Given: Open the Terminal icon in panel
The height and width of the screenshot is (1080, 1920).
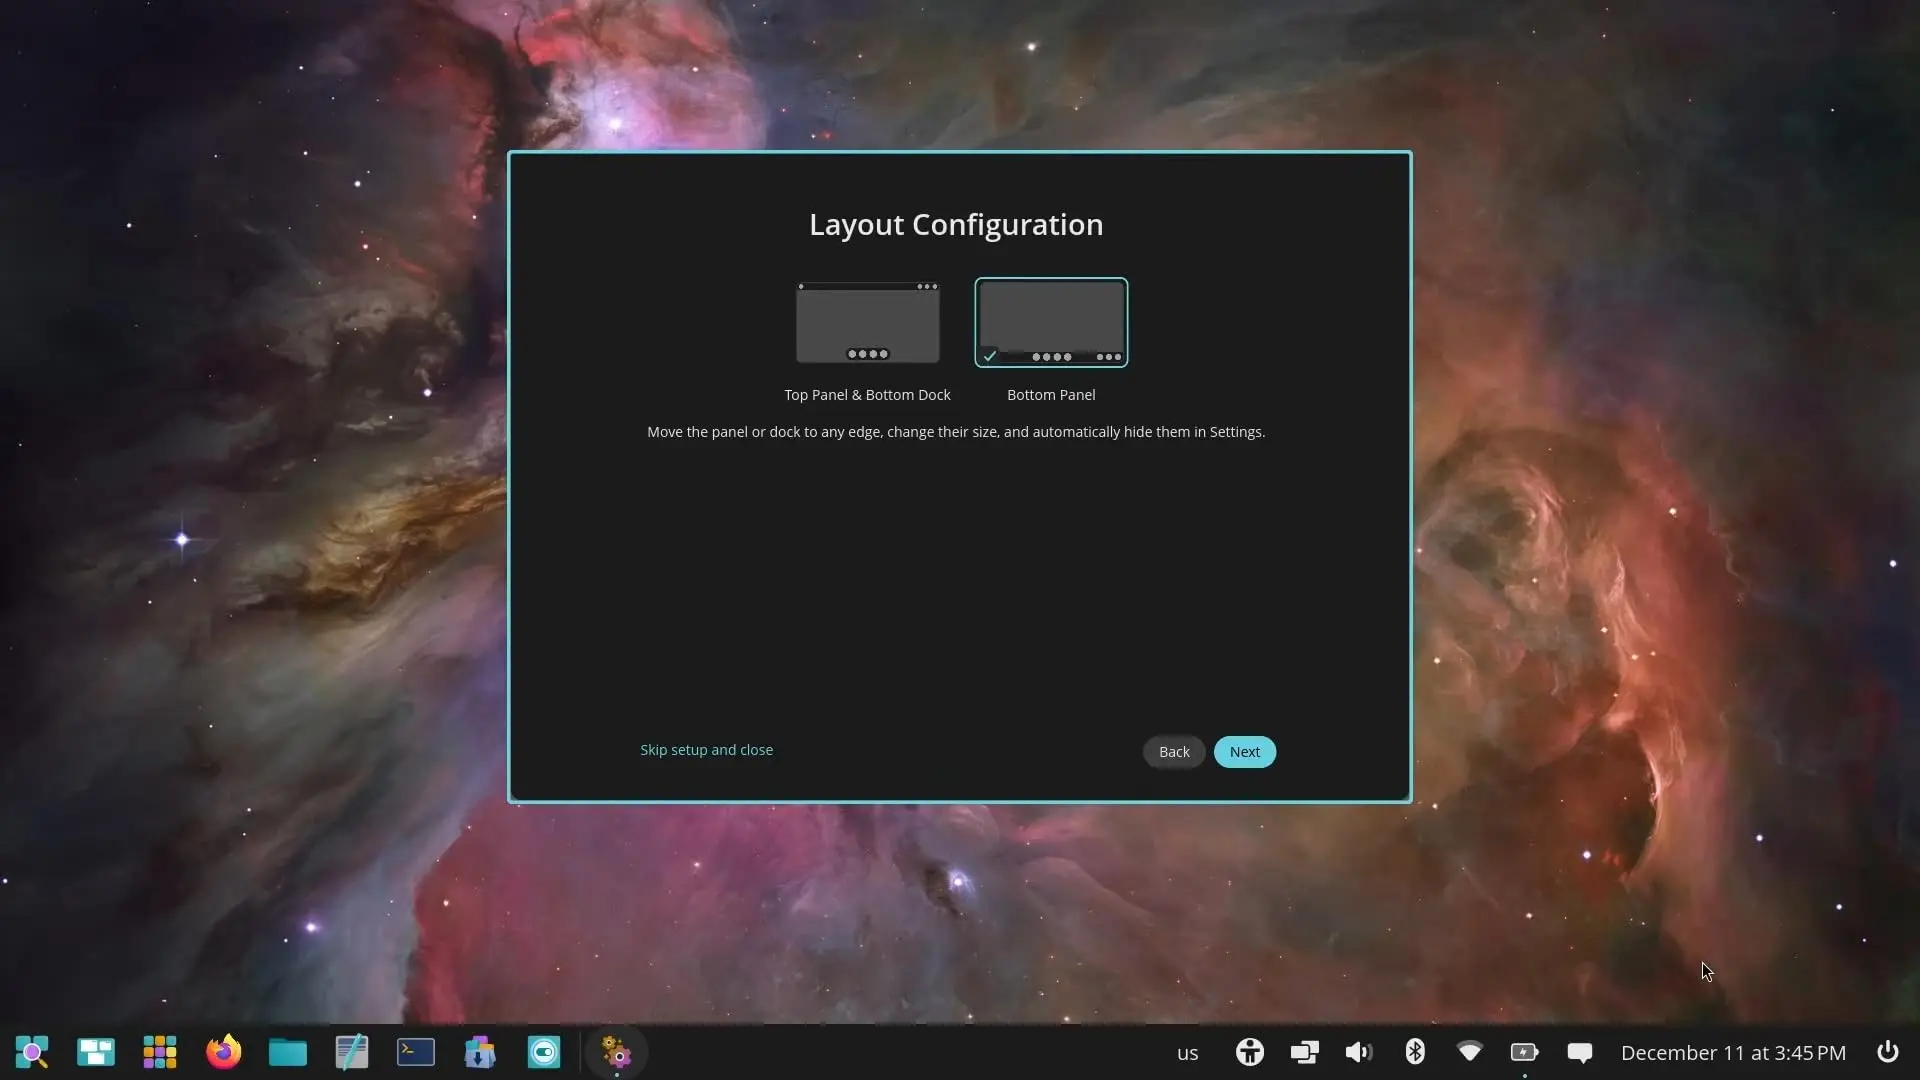Looking at the screenshot, I should 416,1052.
